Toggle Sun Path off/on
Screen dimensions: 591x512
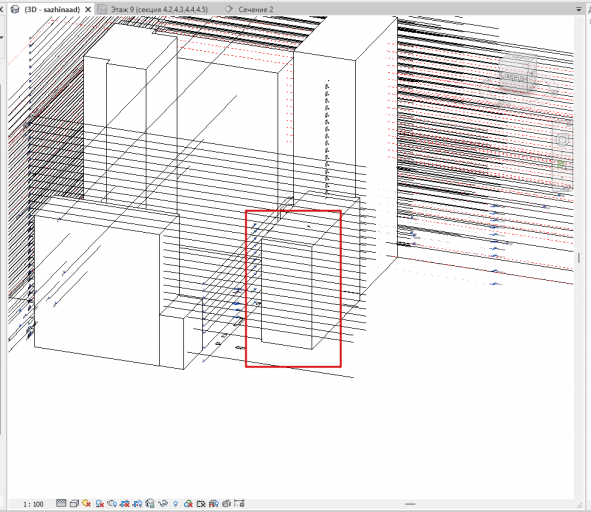pyautogui.click(x=86, y=503)
